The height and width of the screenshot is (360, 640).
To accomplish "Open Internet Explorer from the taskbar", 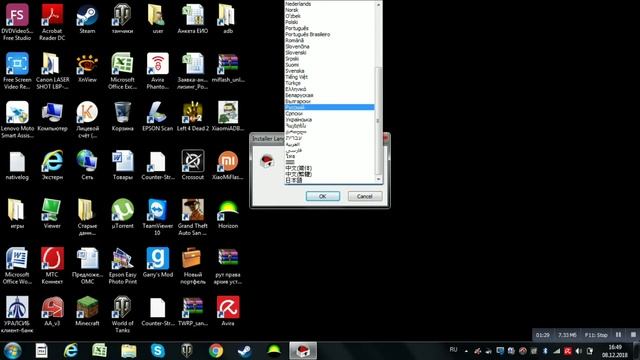I will (x=71, y=351).
